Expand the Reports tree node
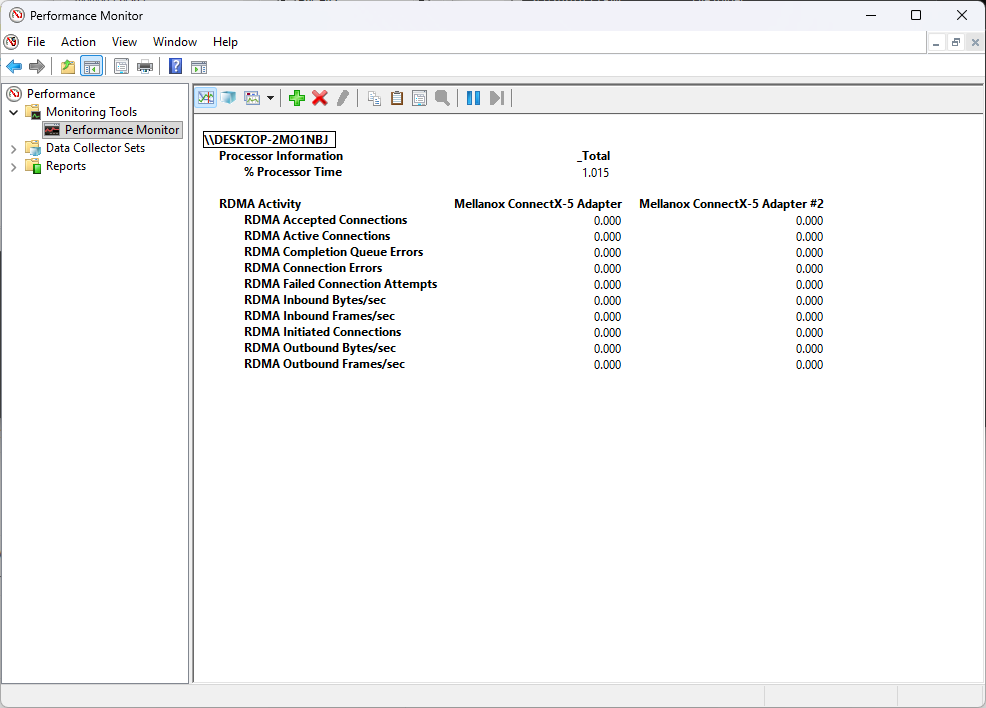Screen dimensions: 986x708 coord(14,166)
